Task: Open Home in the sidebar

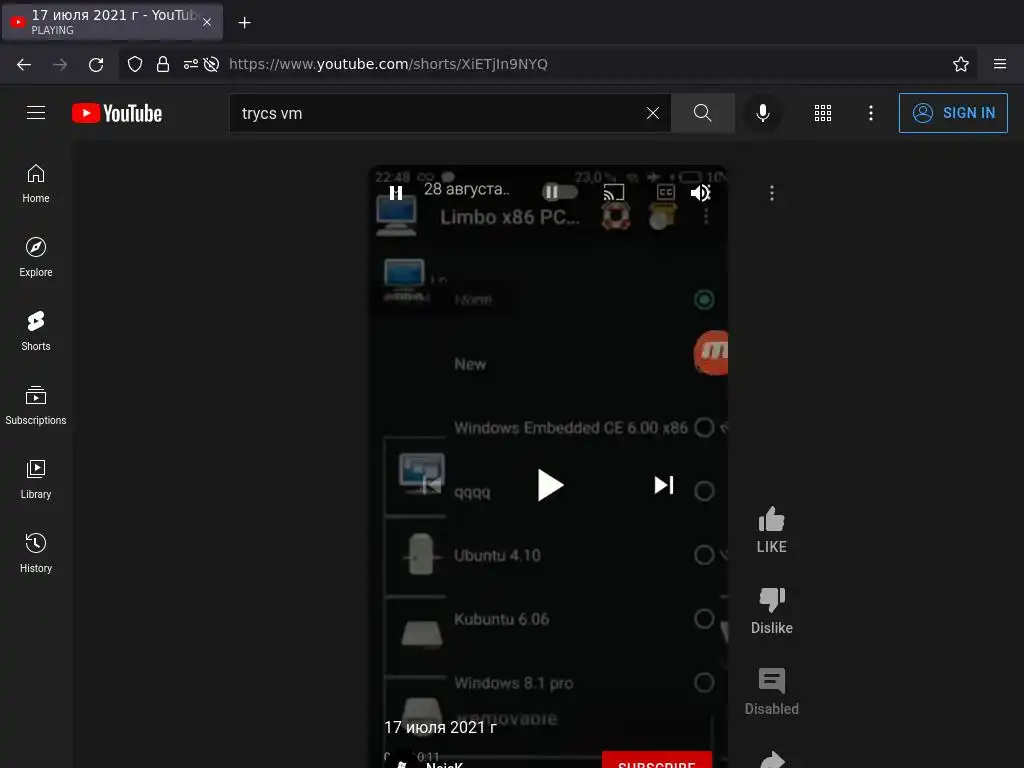Action: tap(36, 184)
